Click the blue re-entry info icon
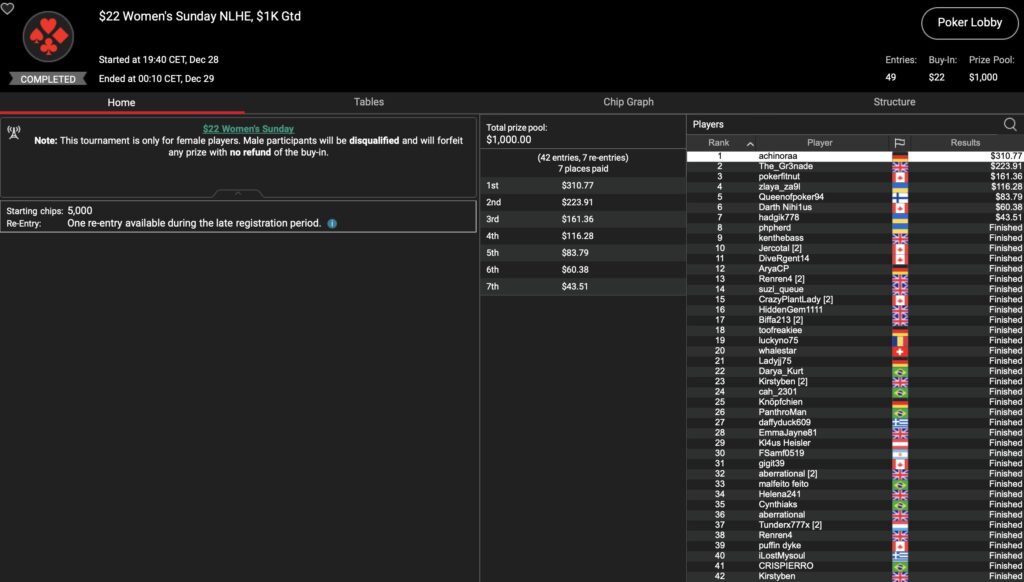Viewport: 1024px width, 582px height. click(332, 224)
